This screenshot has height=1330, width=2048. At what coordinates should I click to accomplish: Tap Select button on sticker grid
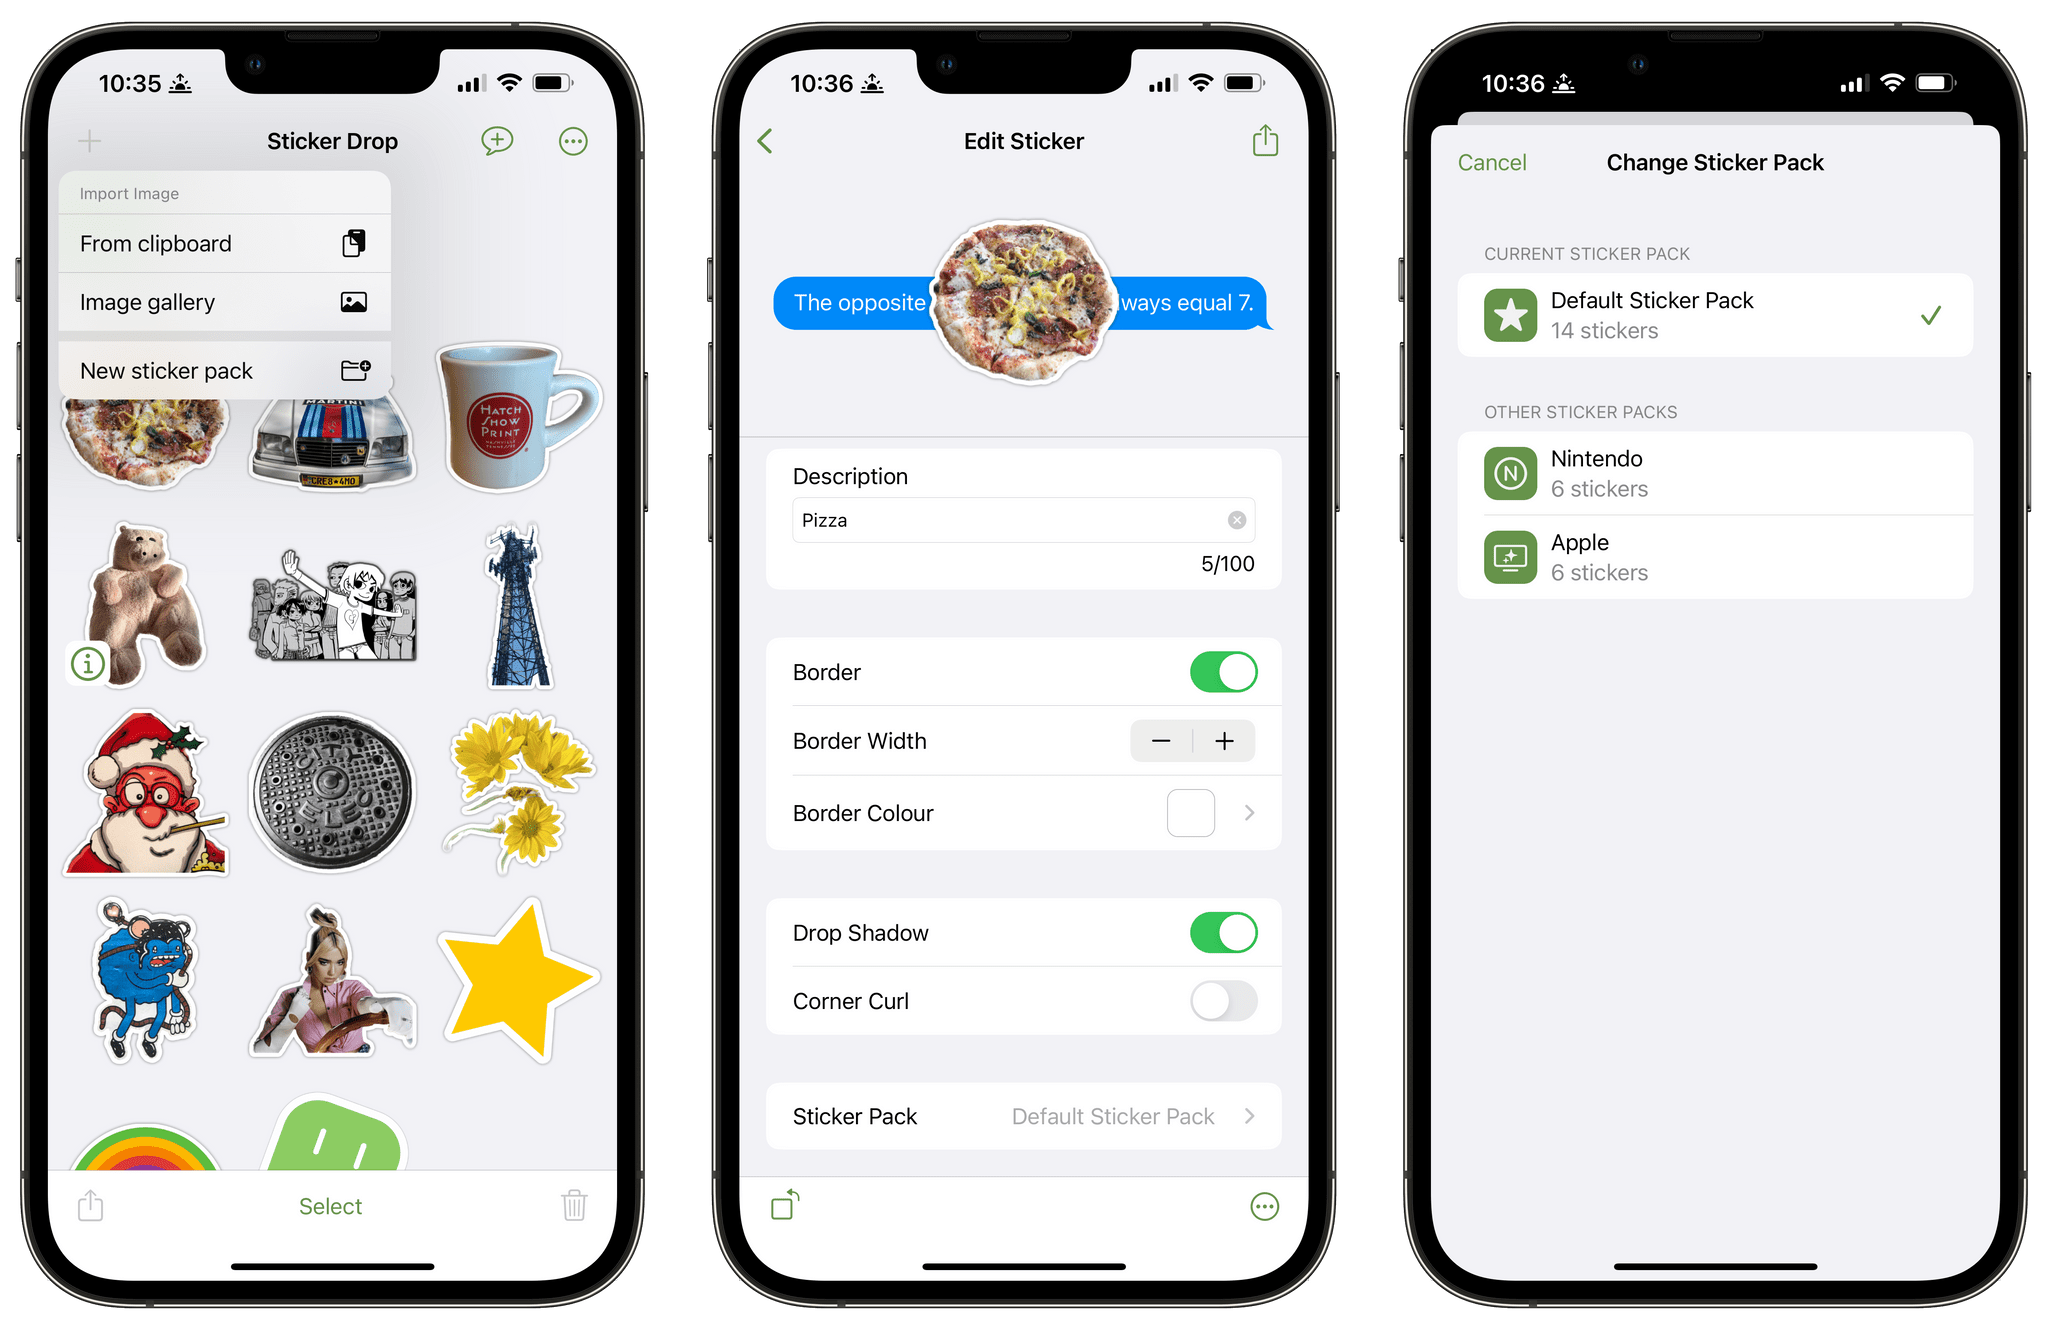(334, 1206)
